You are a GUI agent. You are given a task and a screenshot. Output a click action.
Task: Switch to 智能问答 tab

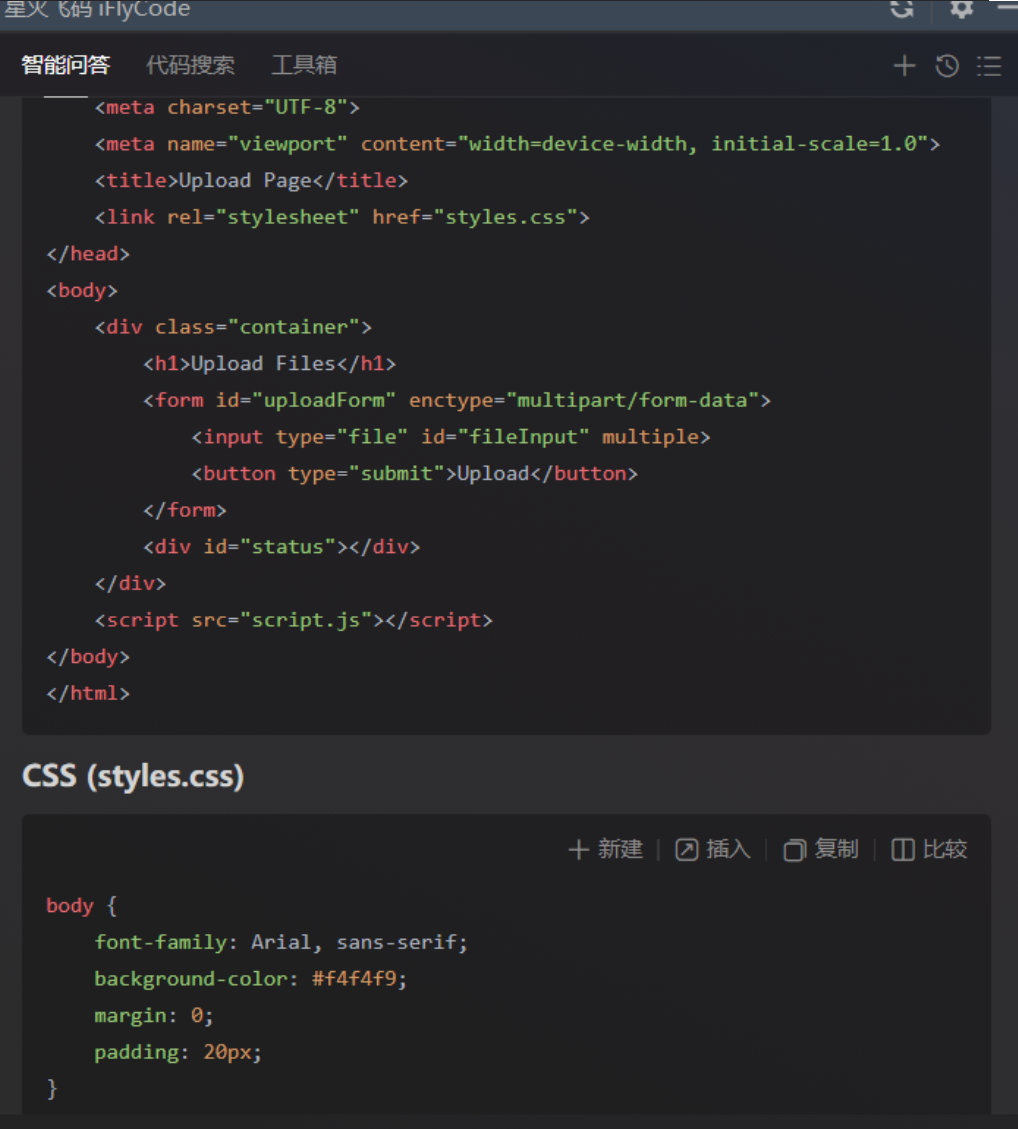pos(66,66)
